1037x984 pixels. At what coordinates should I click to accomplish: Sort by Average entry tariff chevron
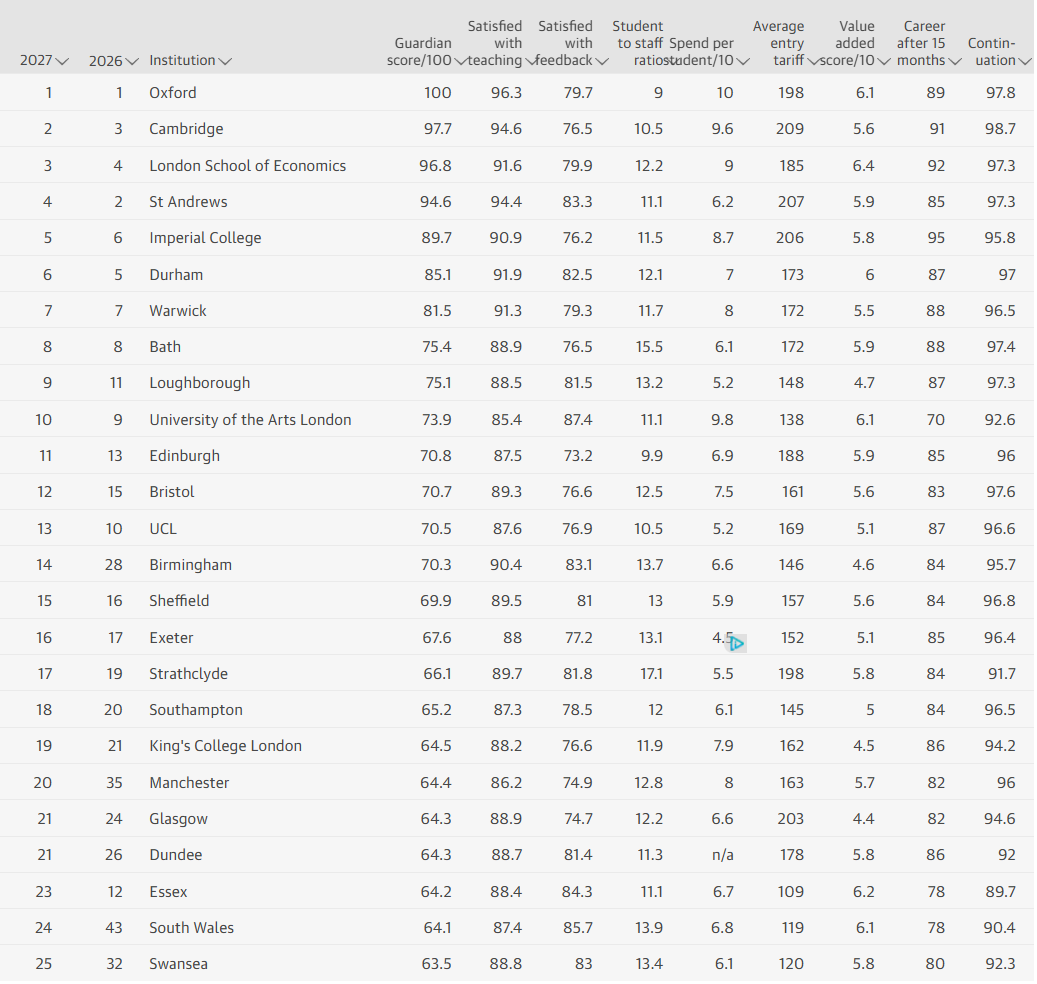[813, 62]
